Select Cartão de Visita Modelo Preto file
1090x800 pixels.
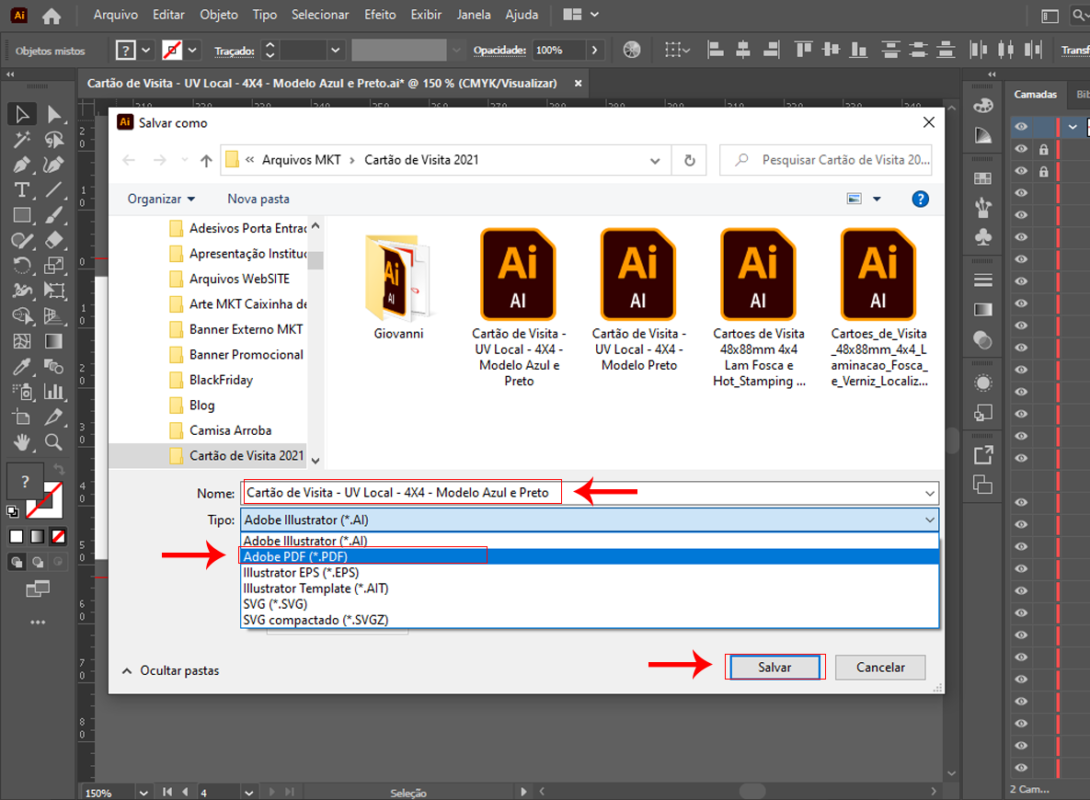coord(639,300)
